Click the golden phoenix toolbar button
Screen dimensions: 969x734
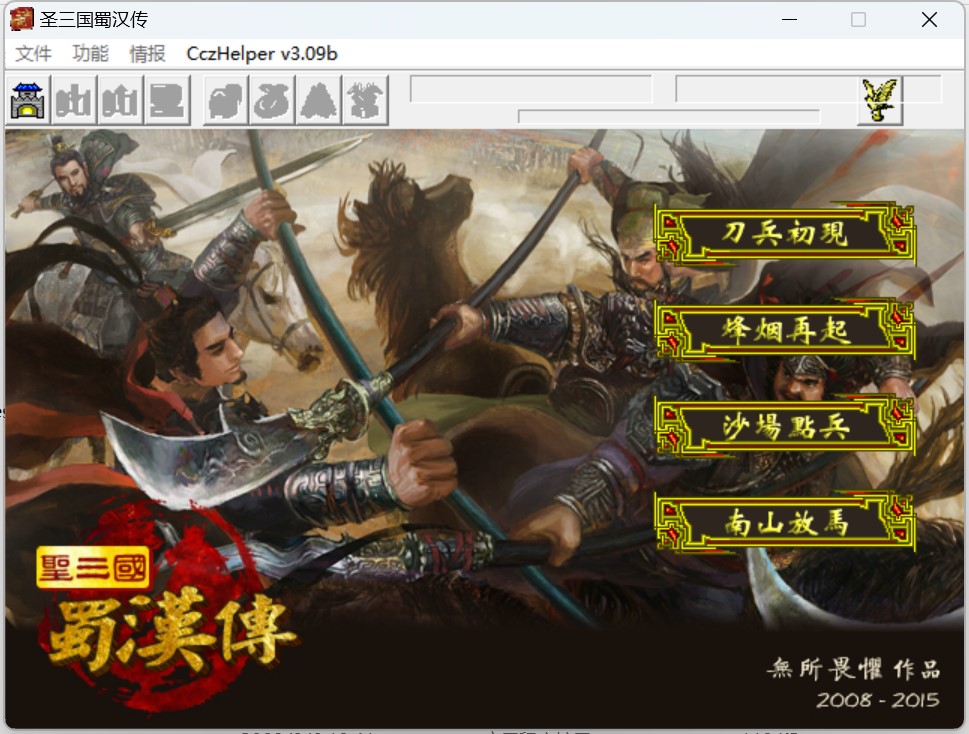pos(880,101)
